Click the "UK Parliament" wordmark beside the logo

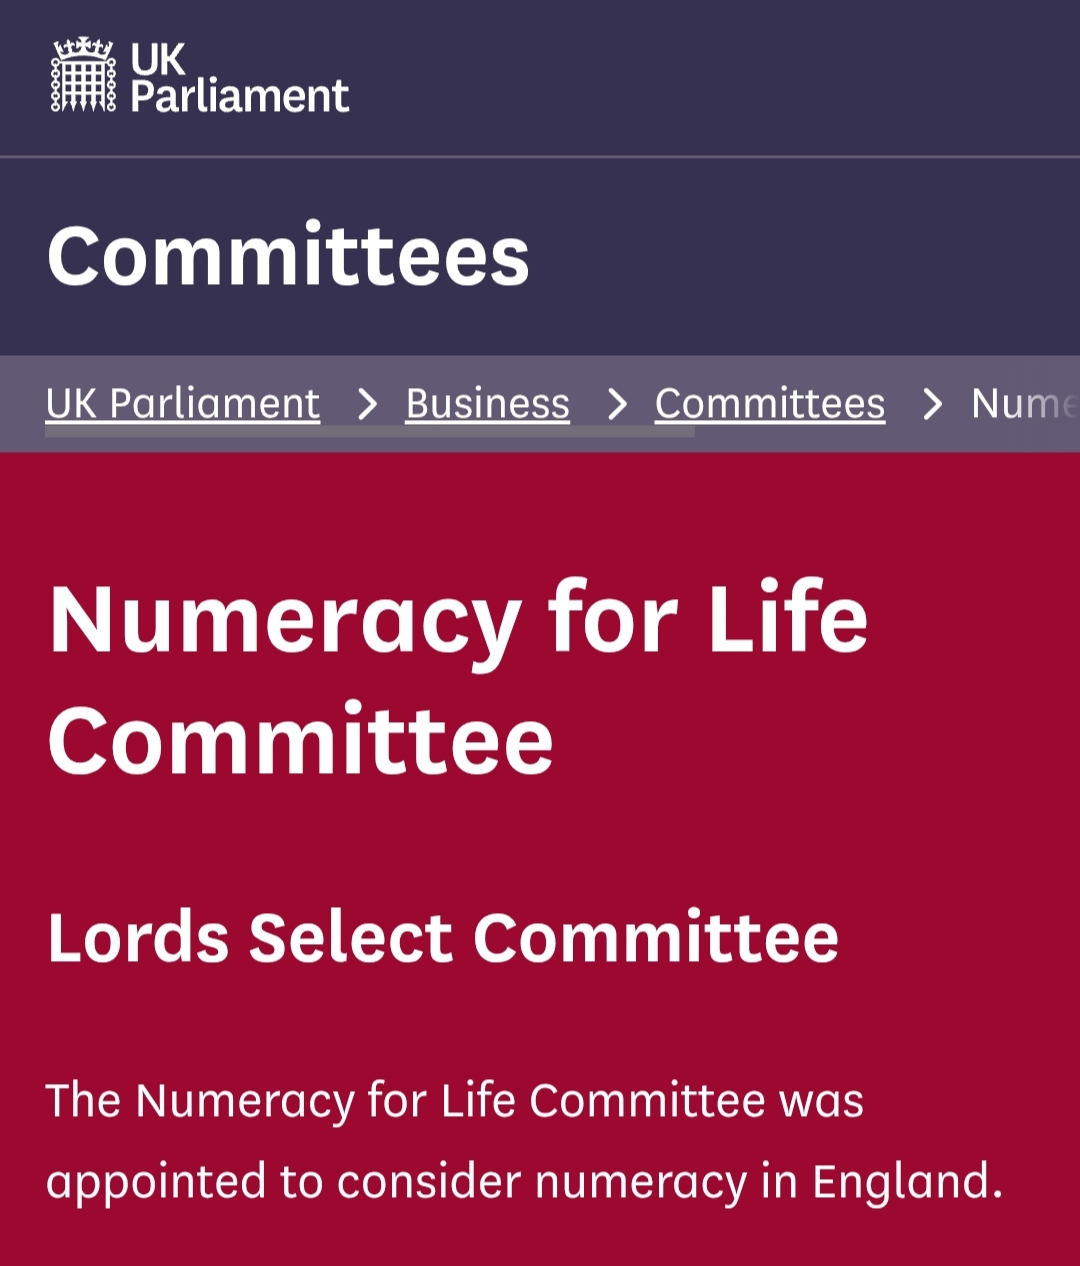click(x=239, y=78)
